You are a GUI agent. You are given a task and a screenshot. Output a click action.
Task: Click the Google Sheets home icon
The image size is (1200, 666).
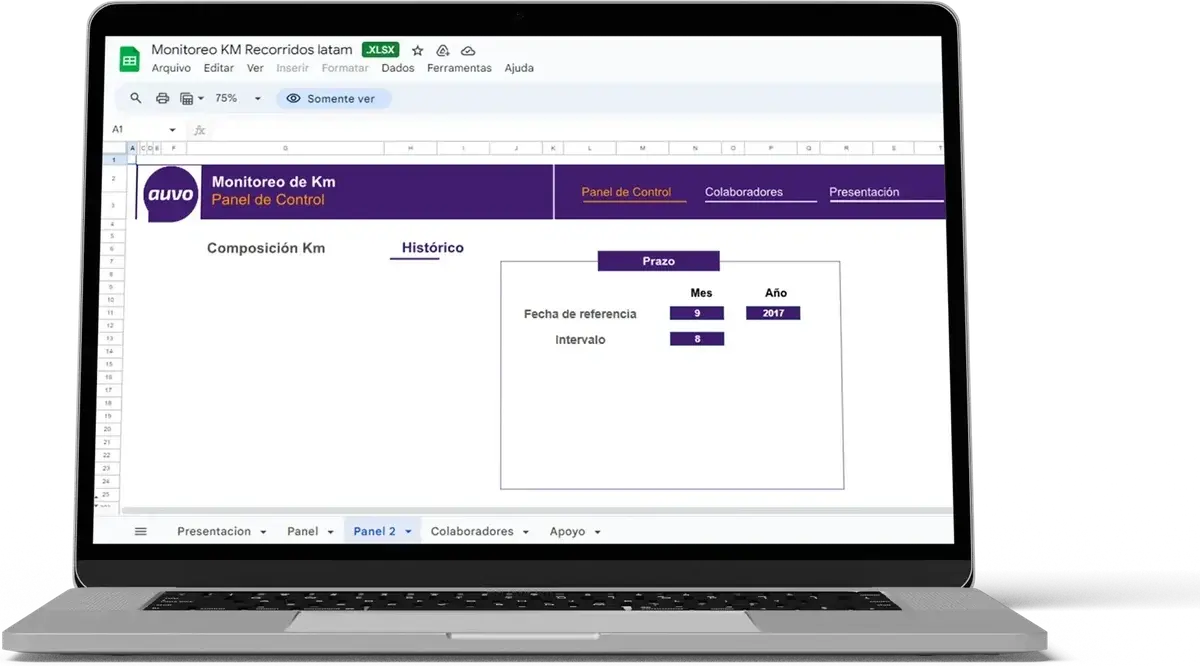tap(129, 59)
